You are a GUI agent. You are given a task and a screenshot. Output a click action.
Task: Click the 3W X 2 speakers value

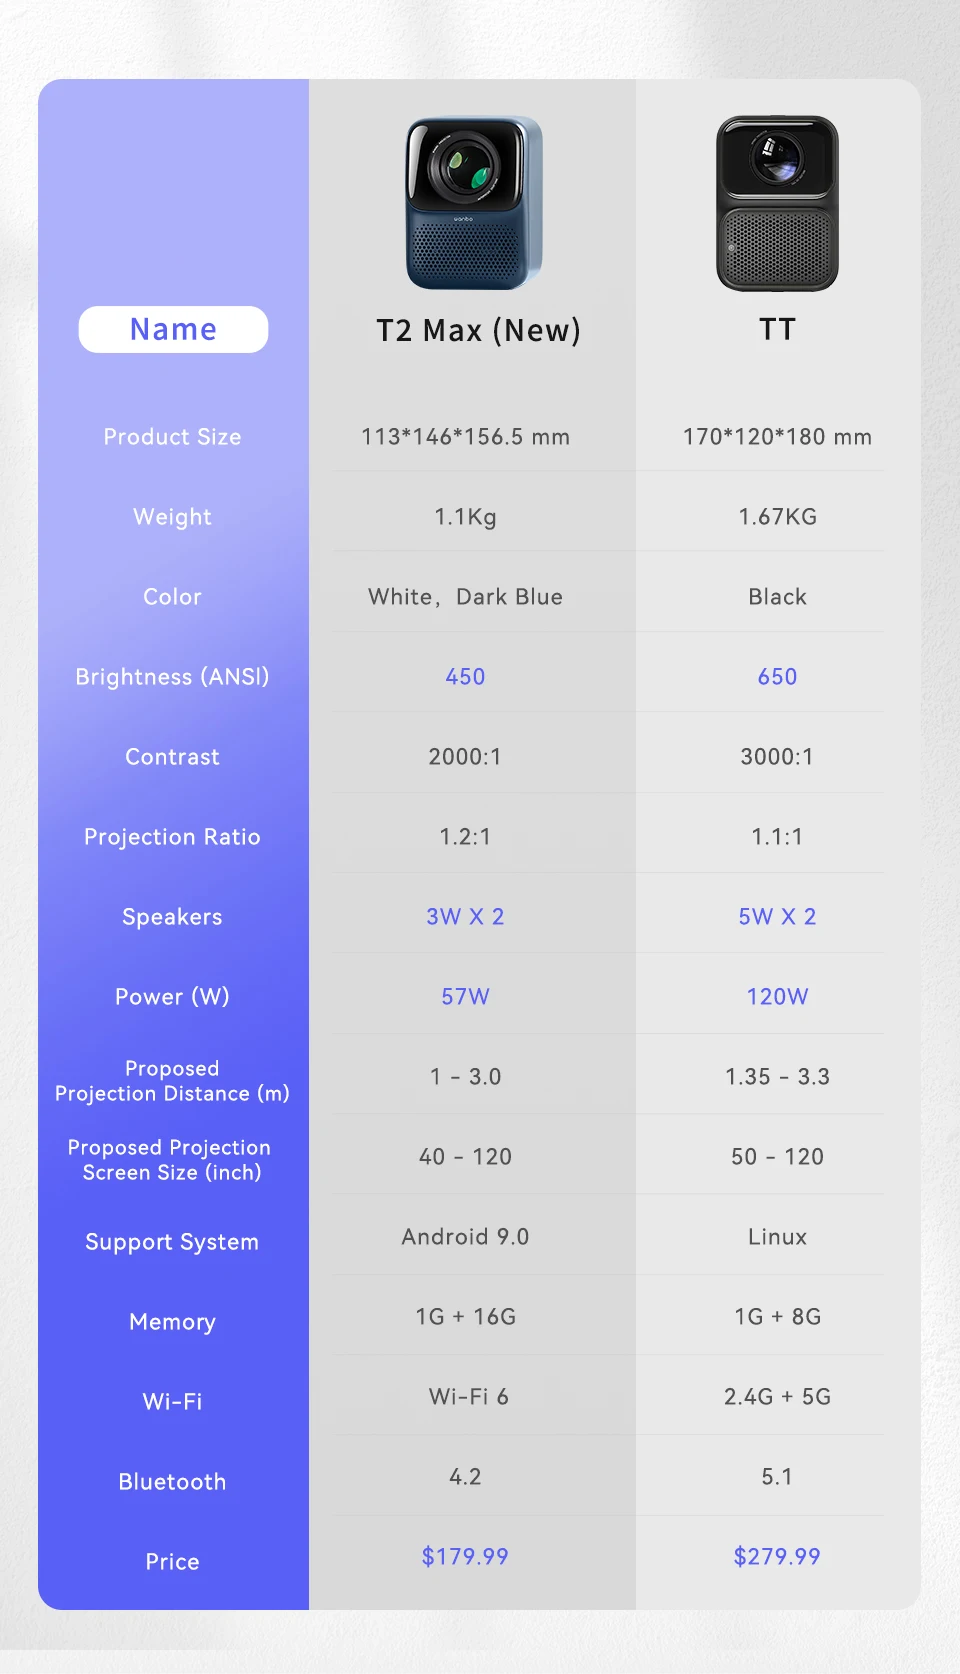465,917
